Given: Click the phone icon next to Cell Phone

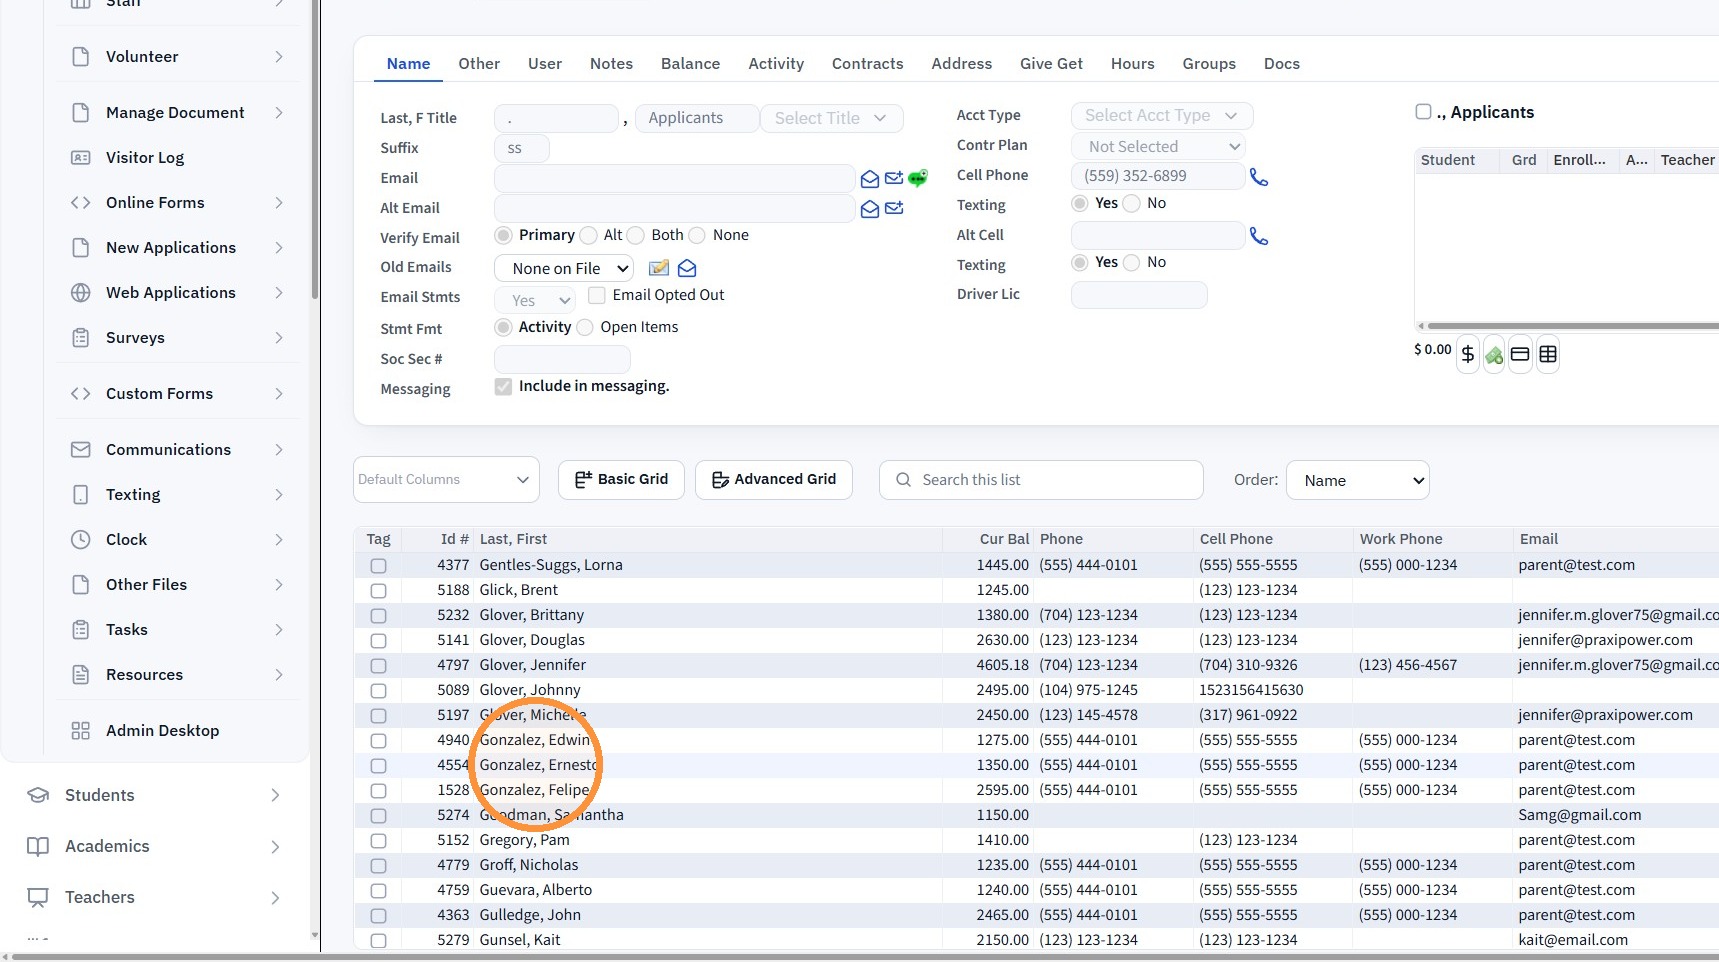Looking at the screenshot, I should pos(1259,177).
